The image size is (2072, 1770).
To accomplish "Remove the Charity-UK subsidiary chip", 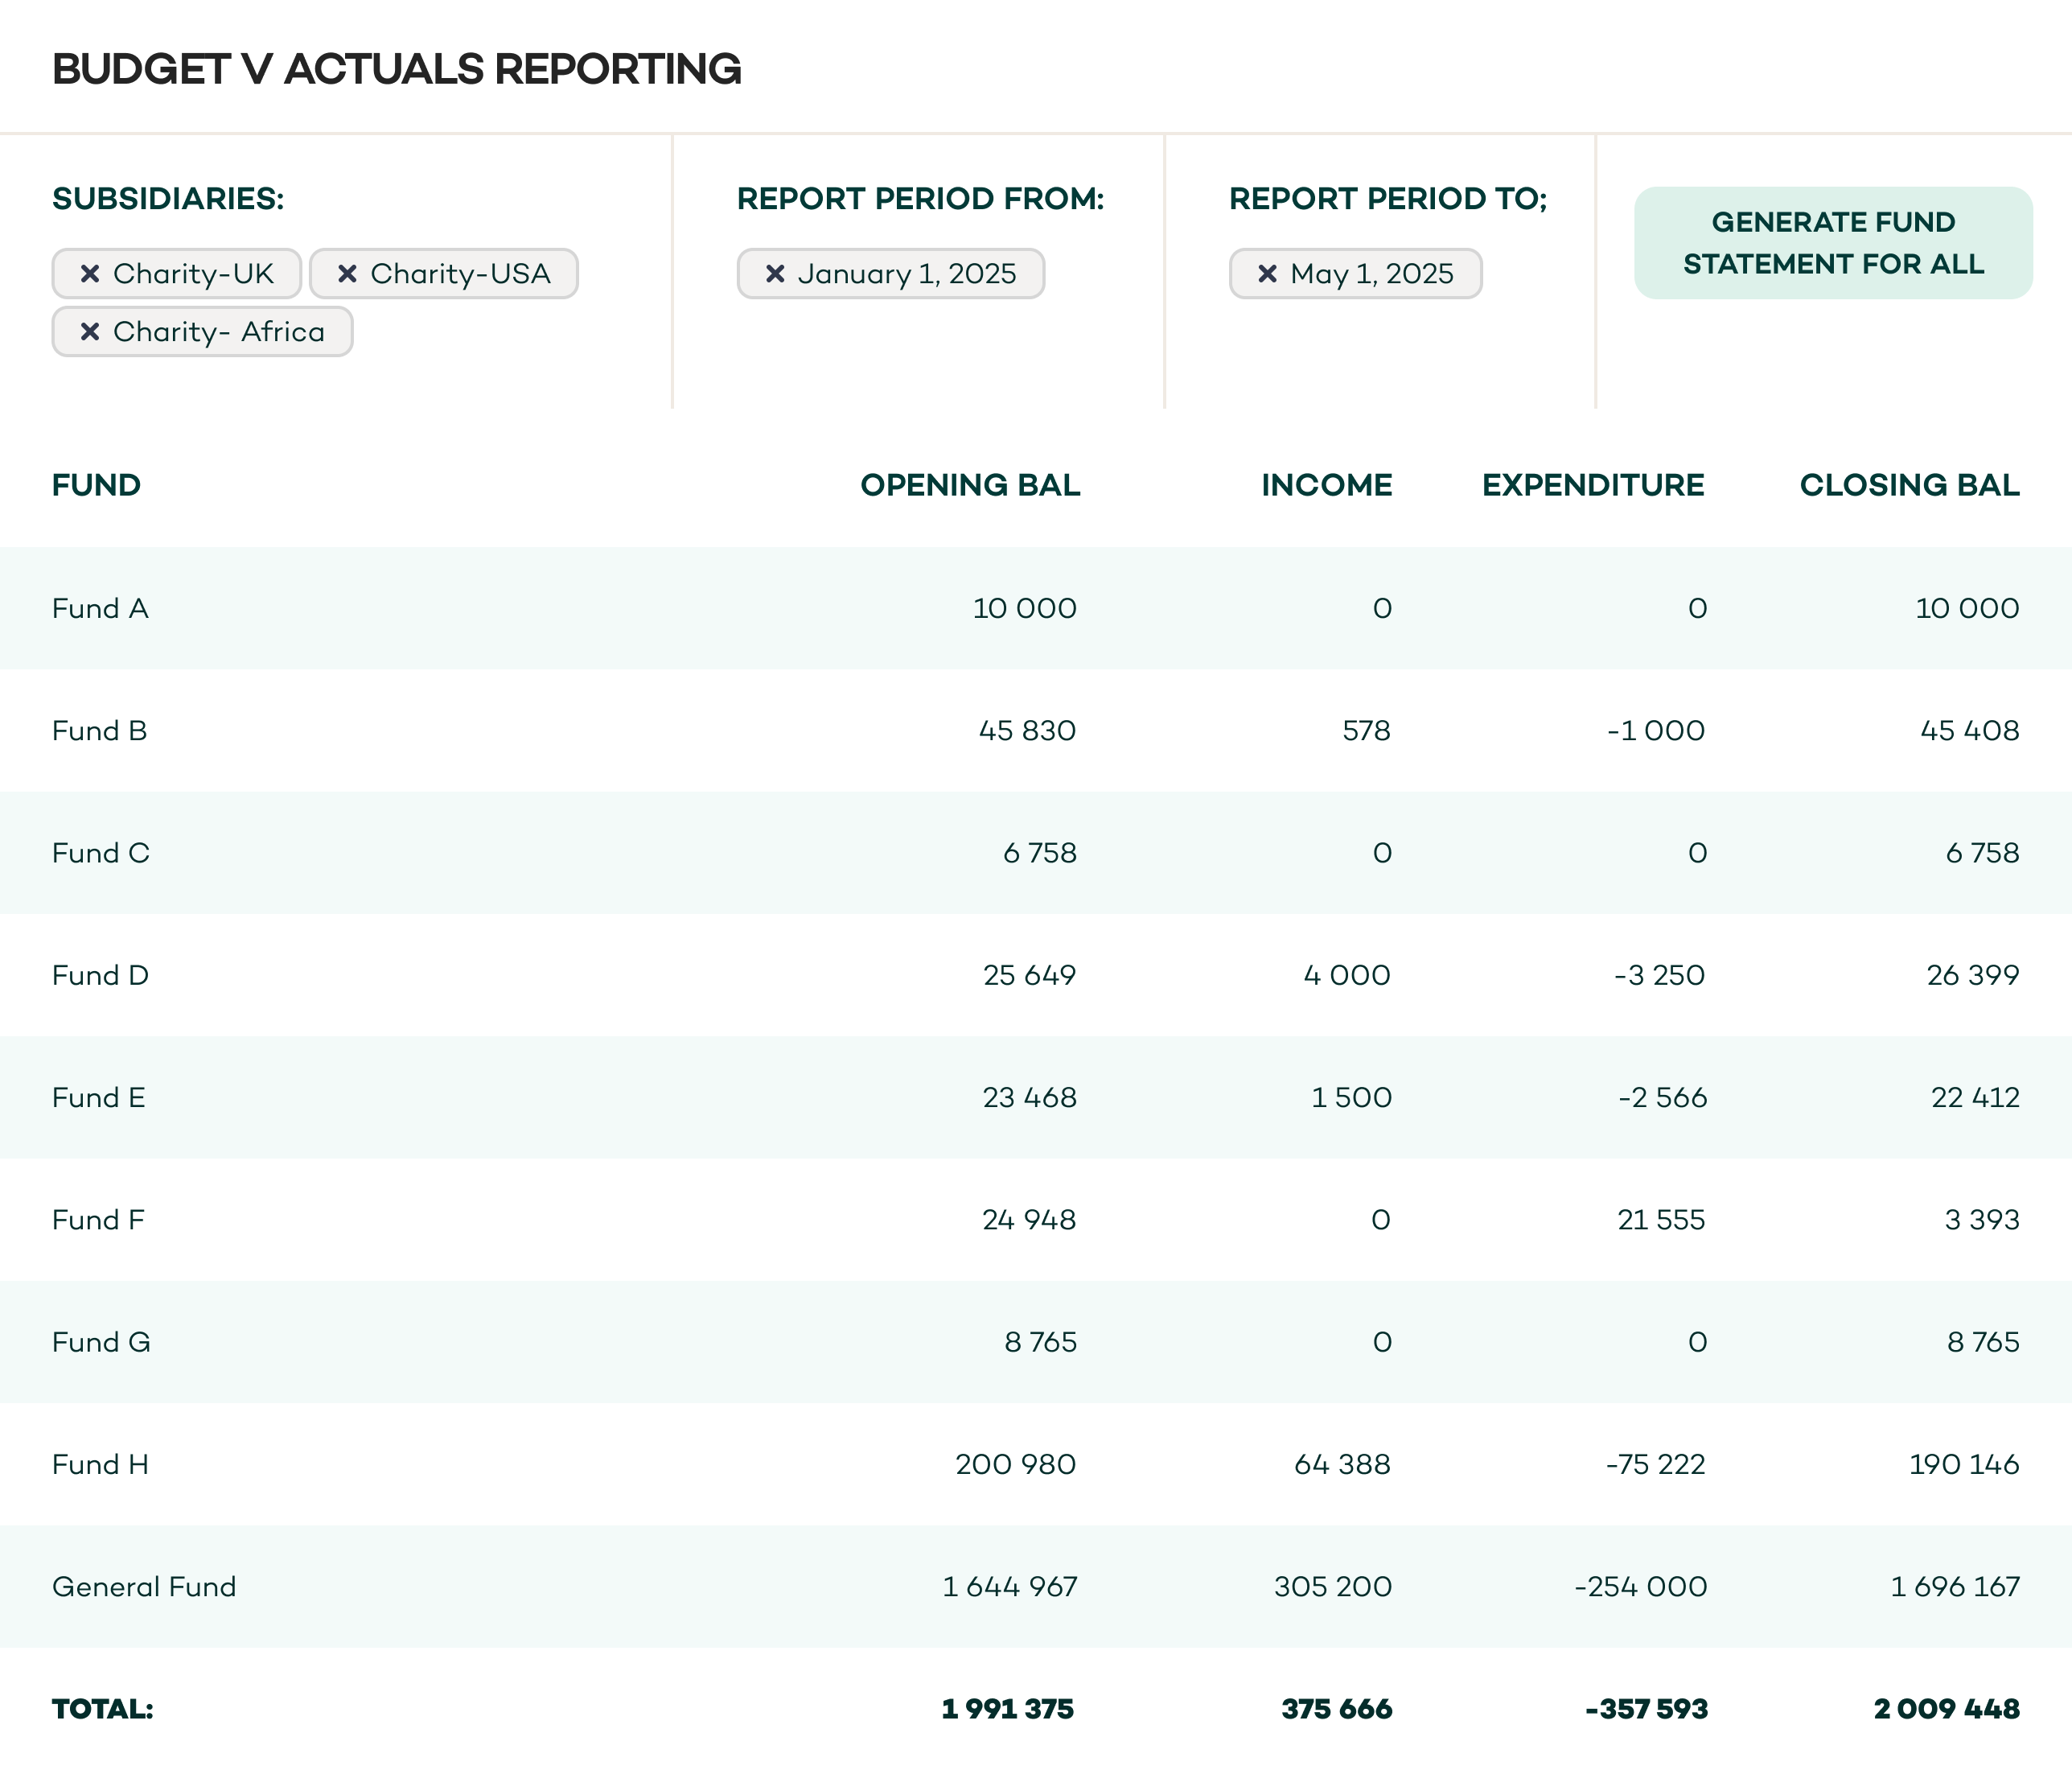I will click(x=90, y=274).
